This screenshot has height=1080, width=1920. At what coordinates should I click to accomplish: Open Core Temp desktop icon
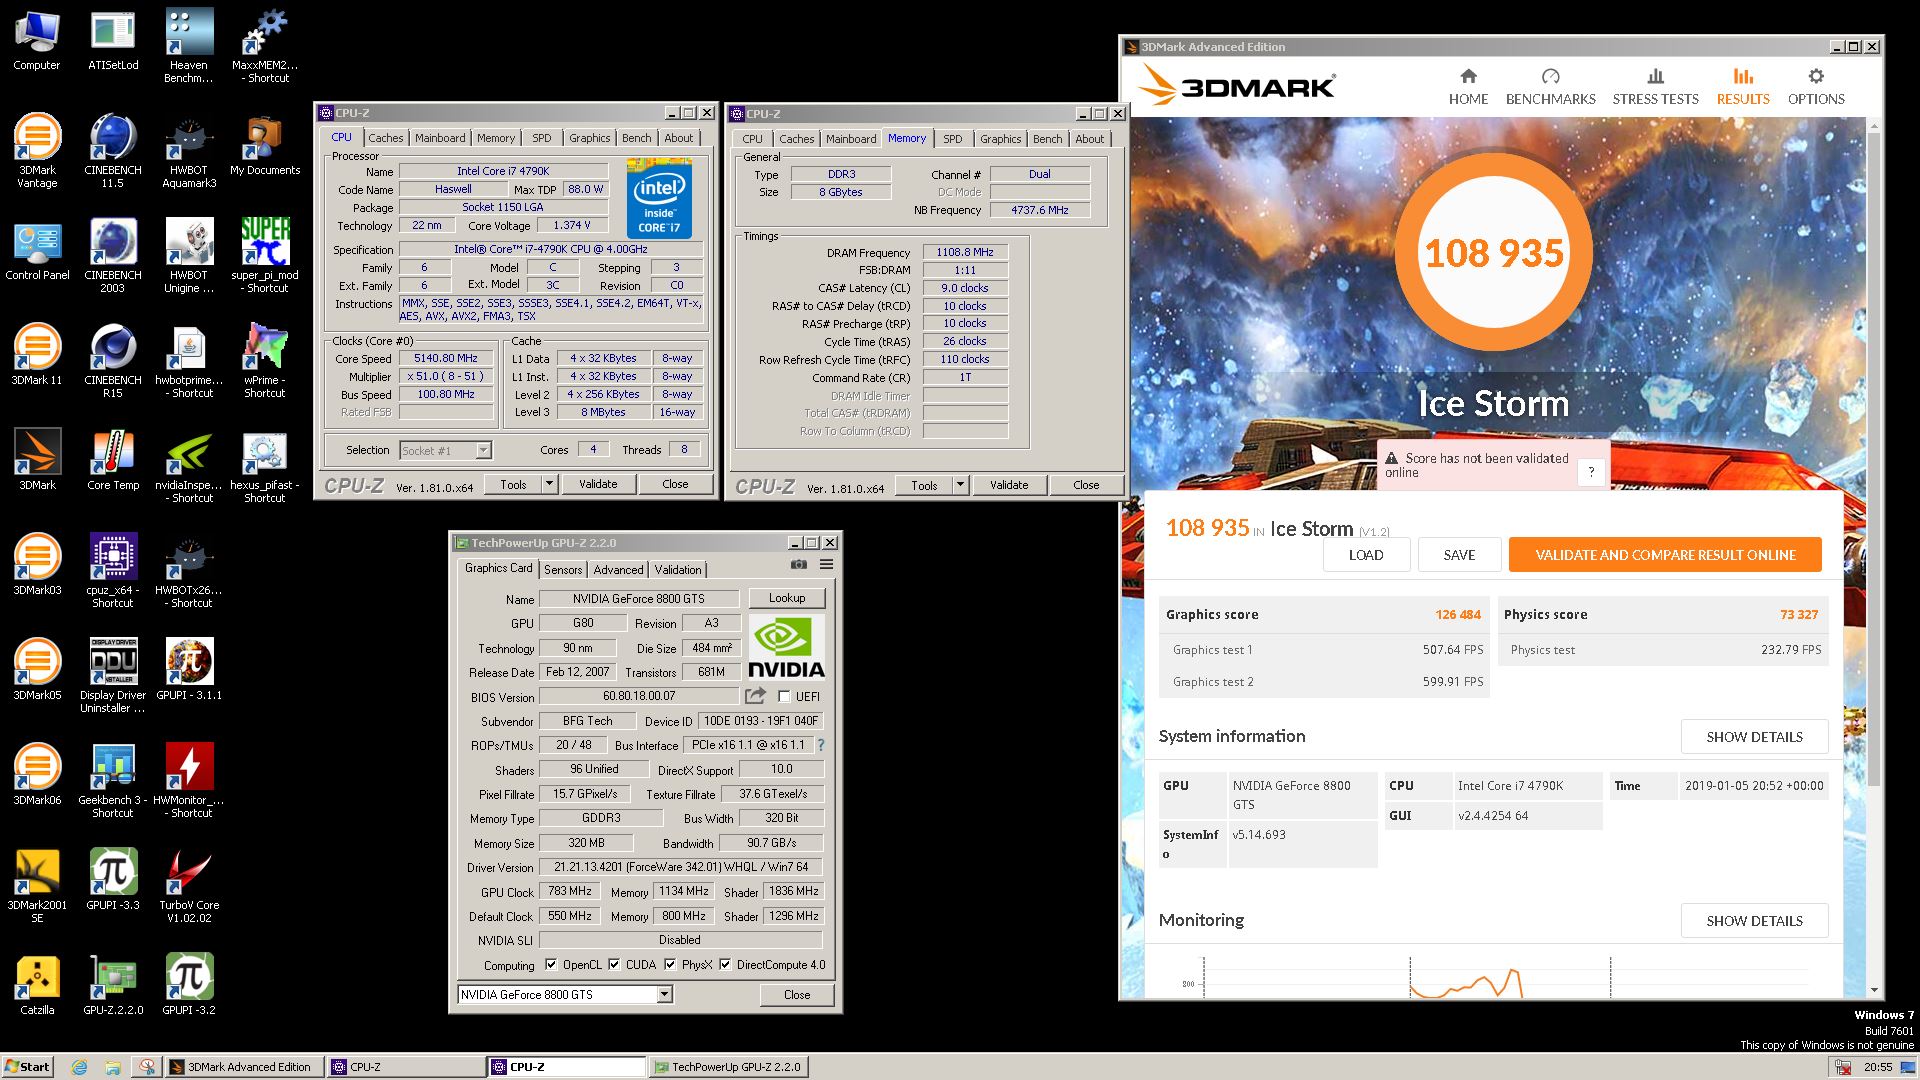(x=113, y=460)
